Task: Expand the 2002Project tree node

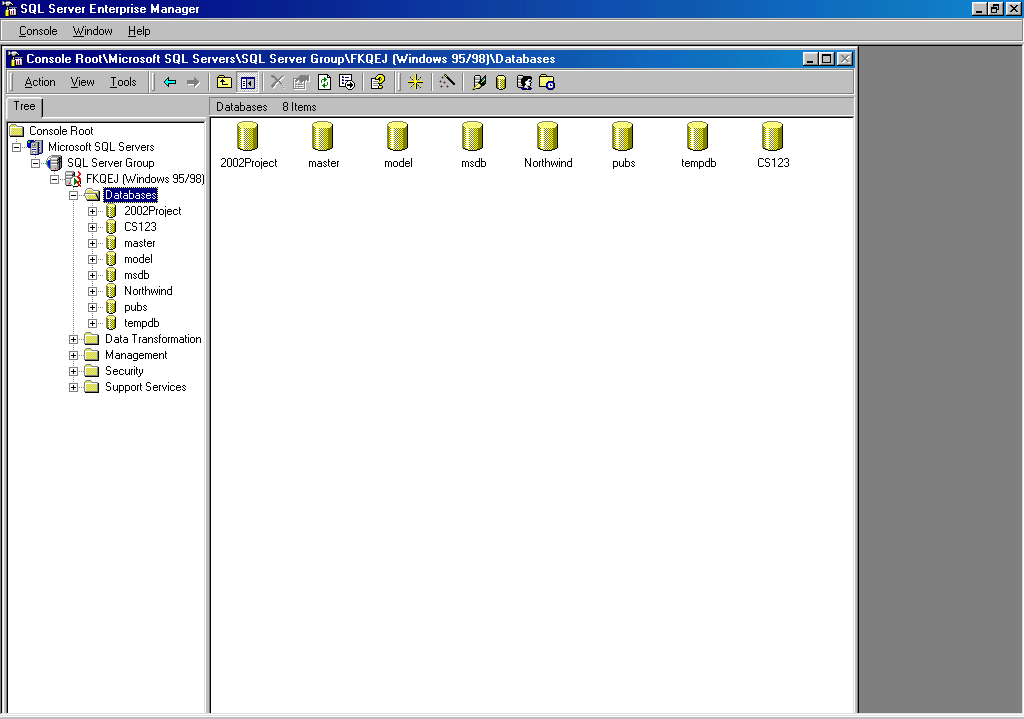Action: [x=93, y=211]
